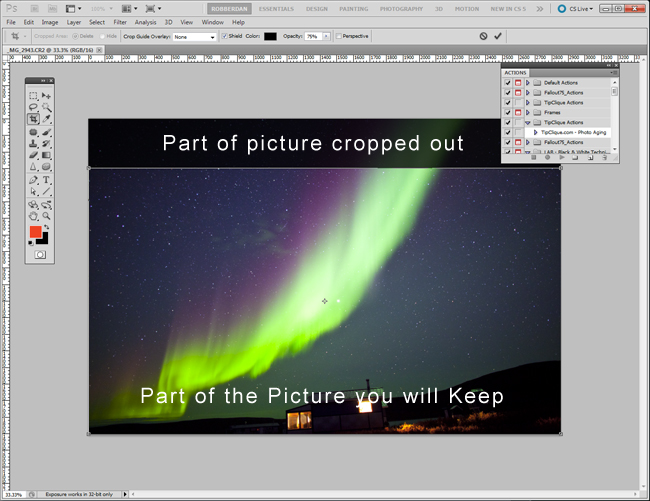The image size is (650, 501).
Task: Select the Crop tool in the toolbox
Action: pyautogui.click(x=34, y=119)
